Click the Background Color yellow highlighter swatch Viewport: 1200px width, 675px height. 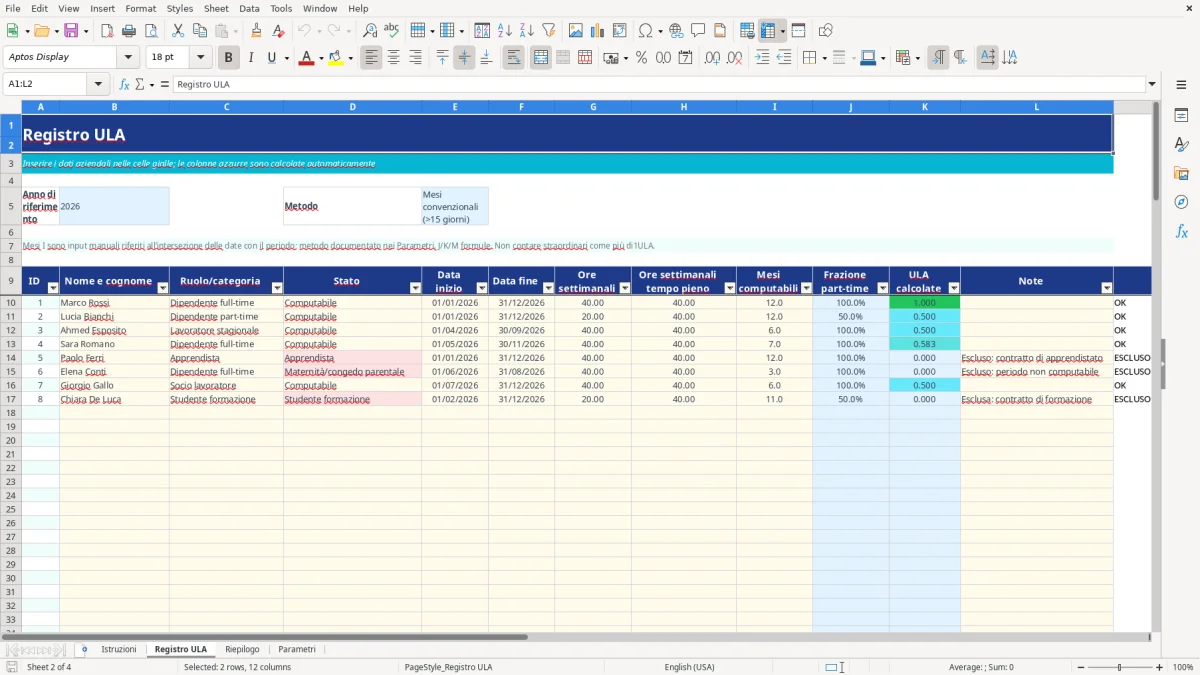pyautogui.click(x=336, y=58)
